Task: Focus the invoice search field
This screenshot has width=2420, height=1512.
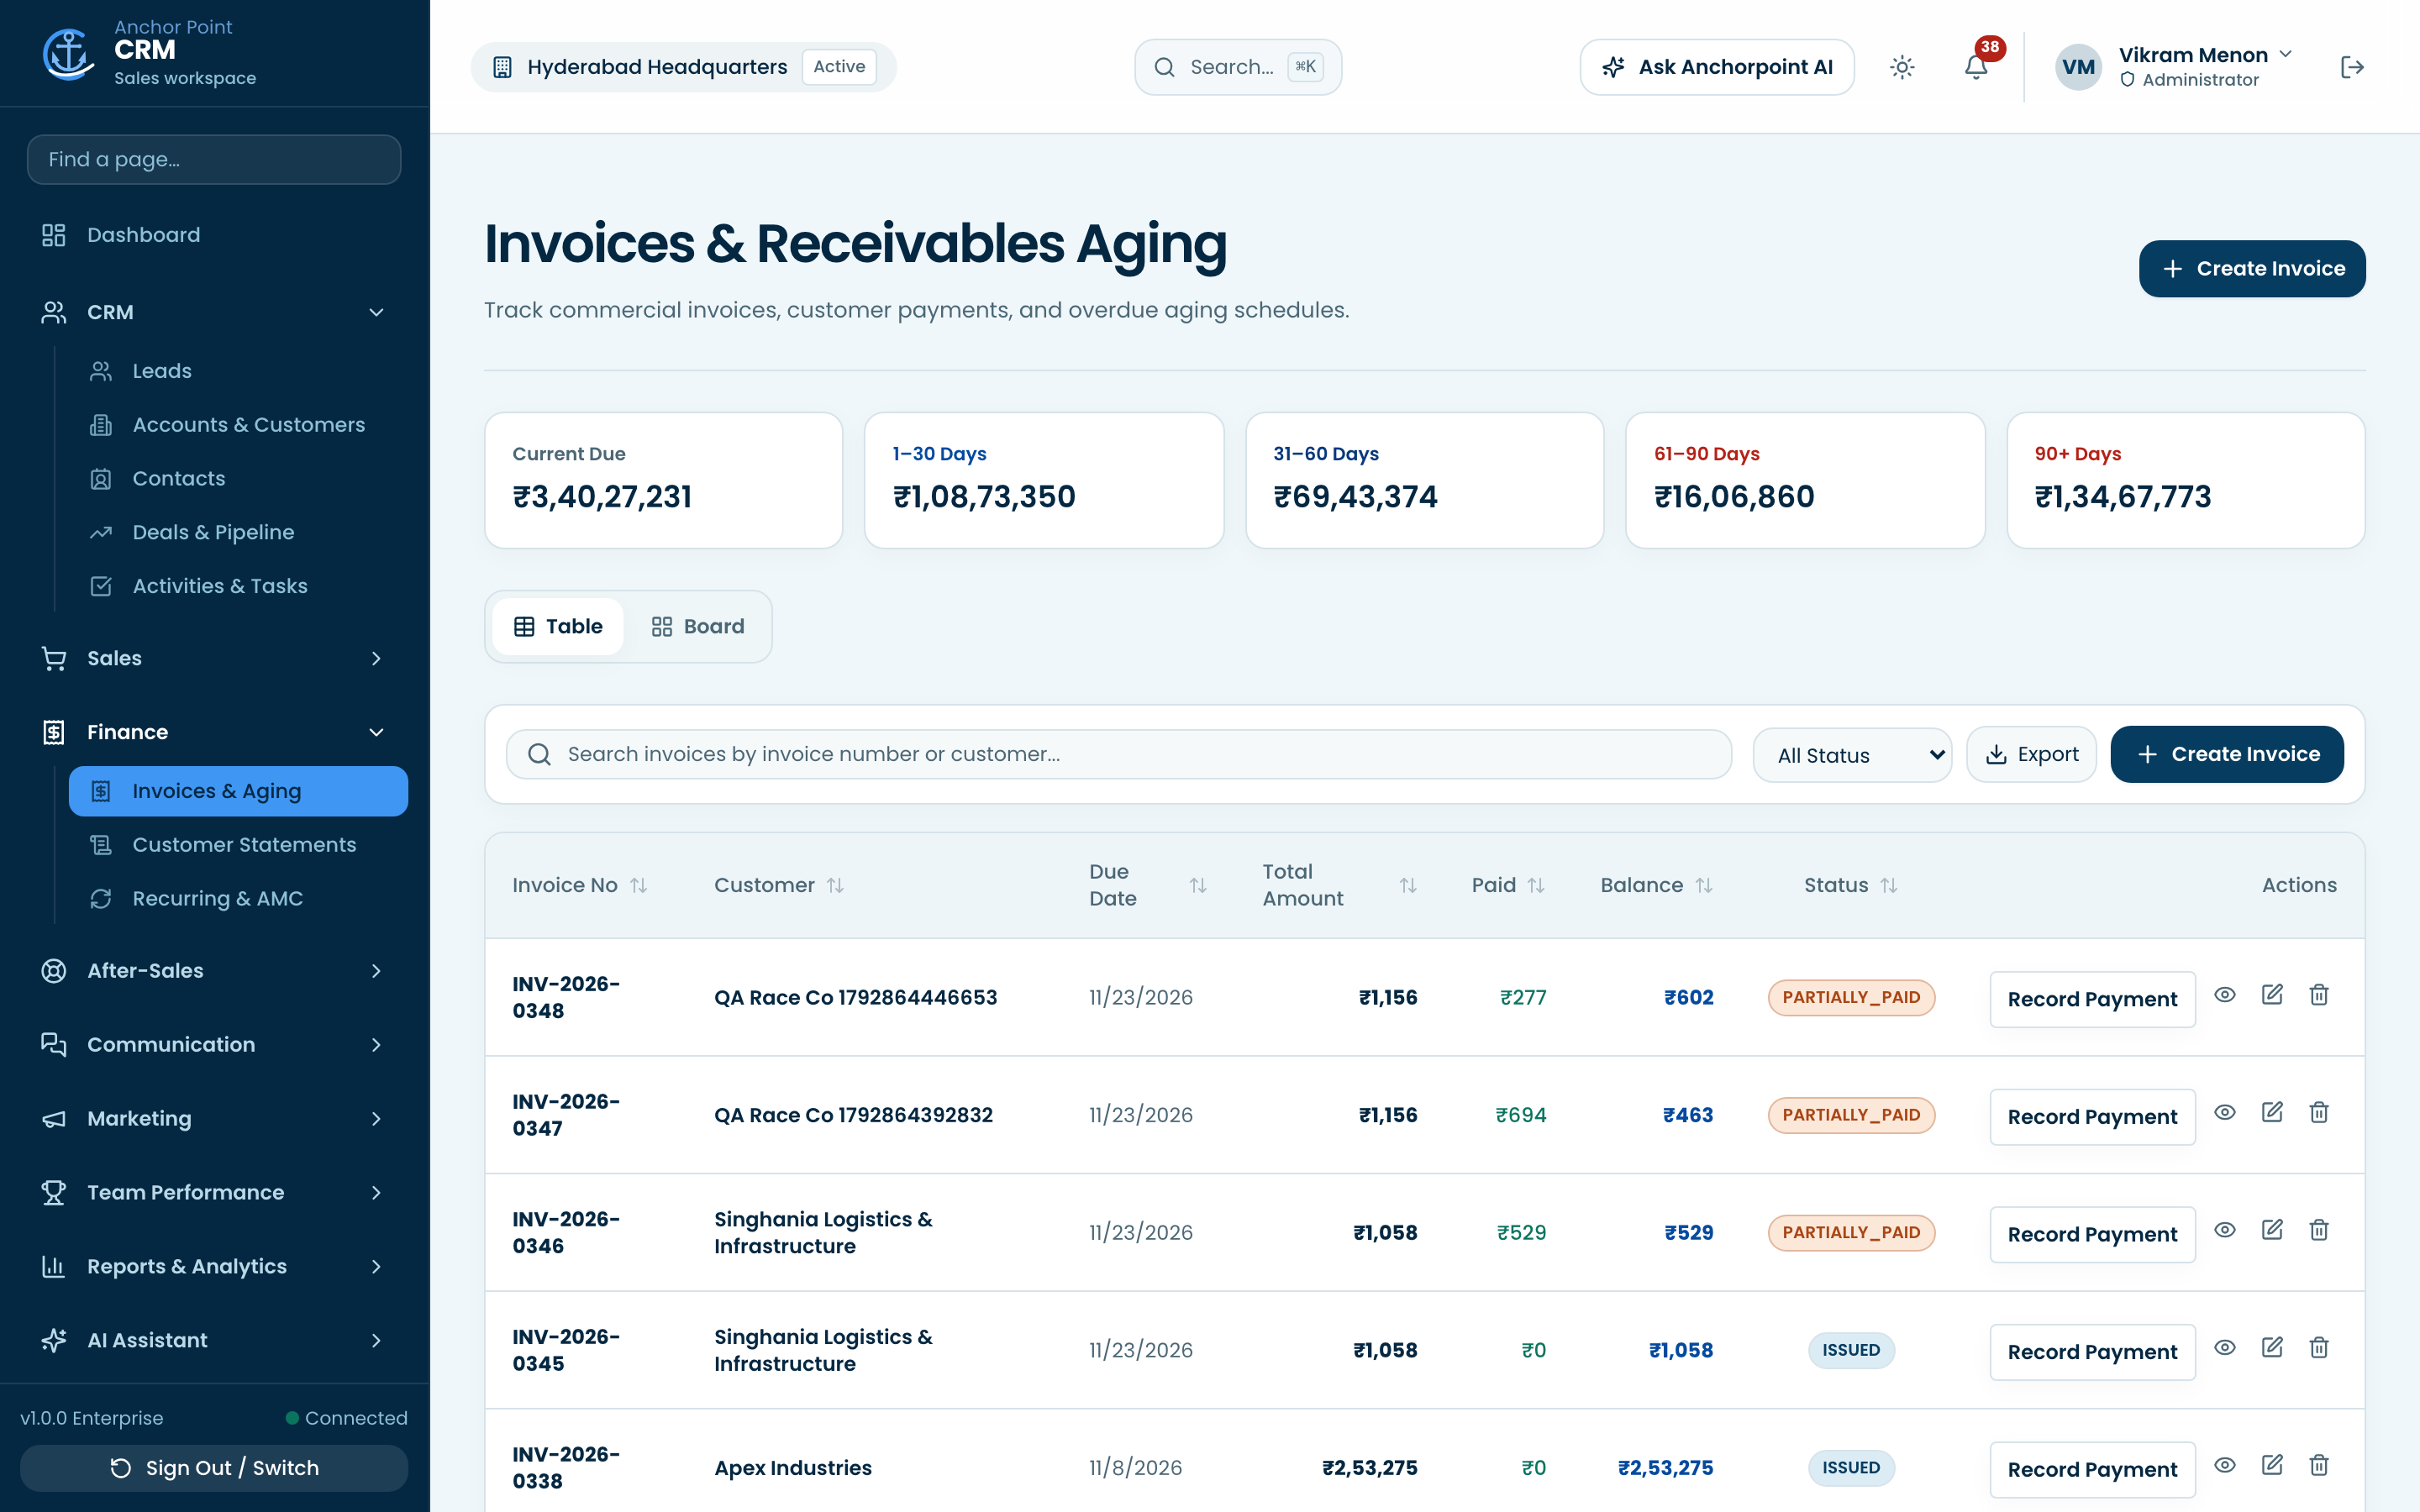Action: [x=1118, y=754]
